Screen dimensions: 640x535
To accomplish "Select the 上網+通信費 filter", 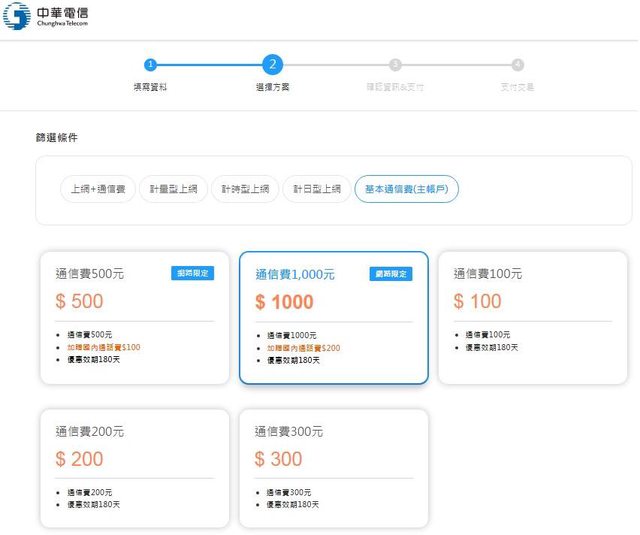I will point(98,189).
